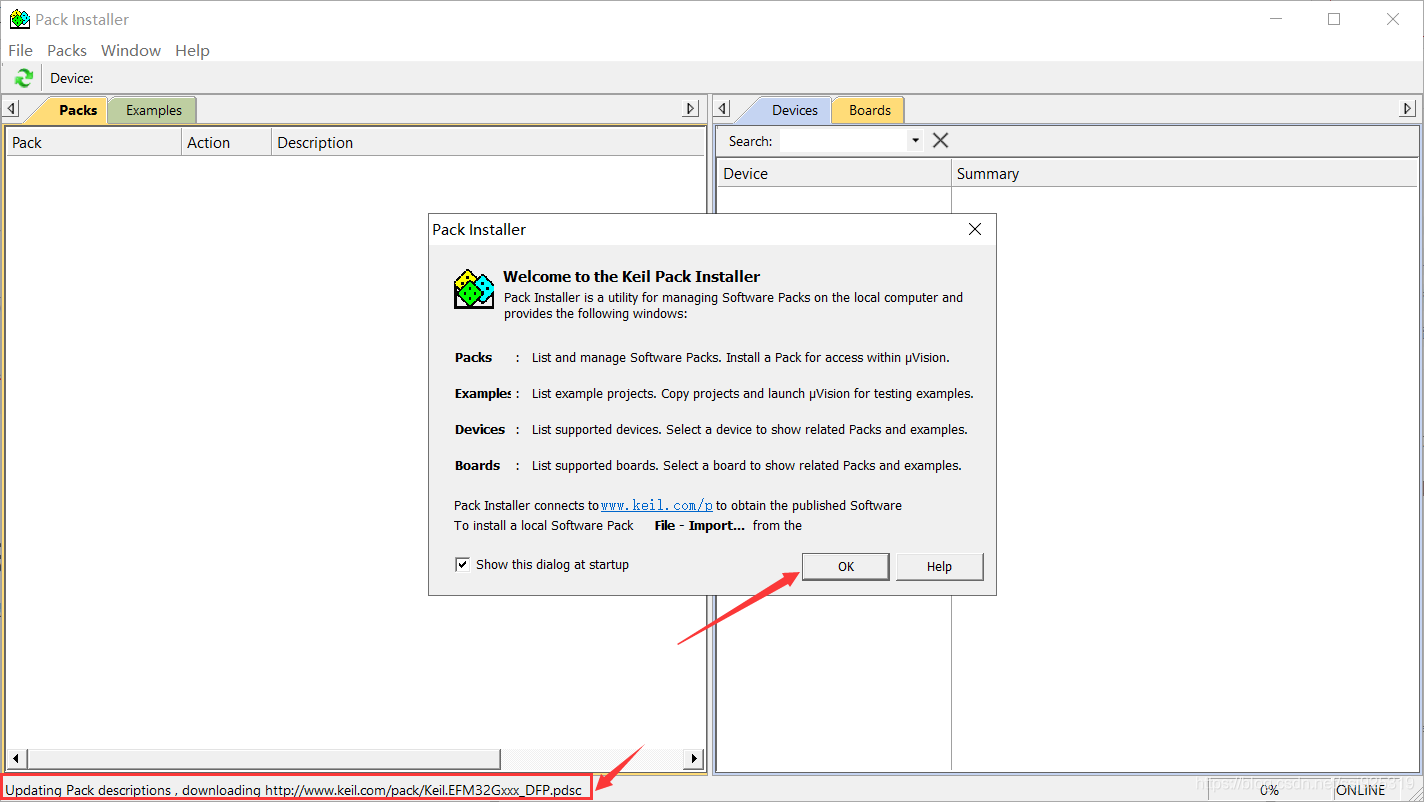
Task: Click Help button in welcome dialog
Action: click(x=940, y=566)
